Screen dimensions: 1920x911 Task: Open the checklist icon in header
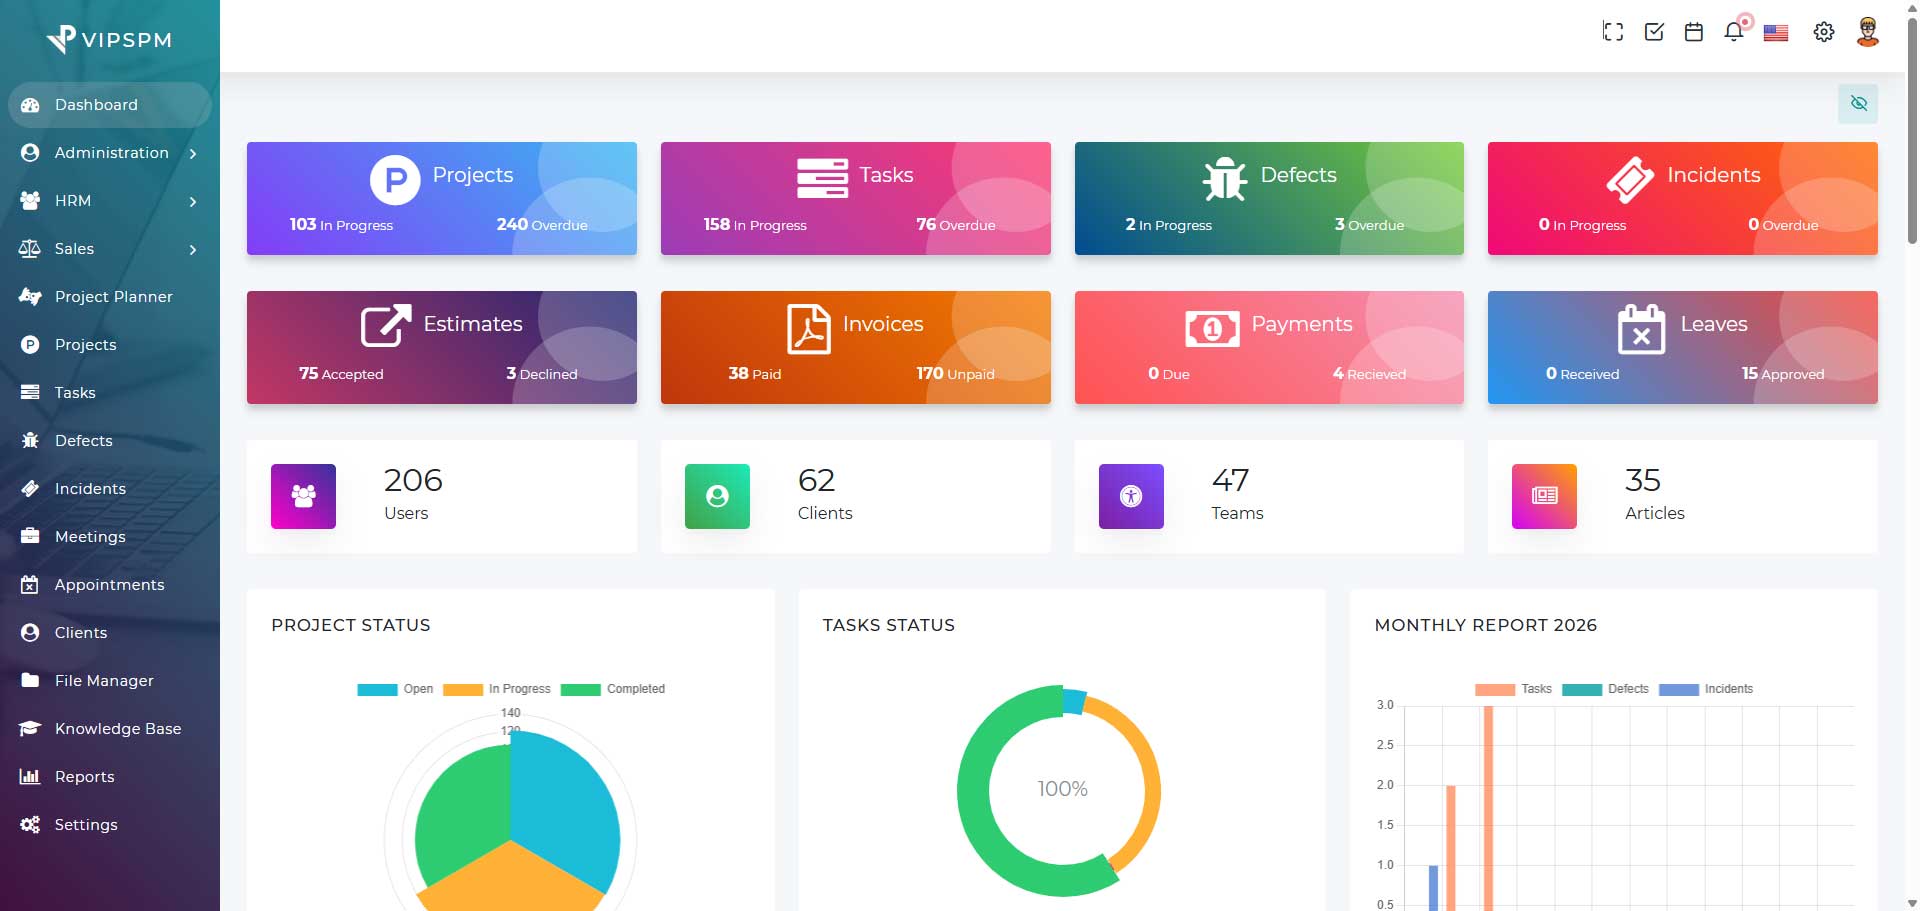point(1654,32)
